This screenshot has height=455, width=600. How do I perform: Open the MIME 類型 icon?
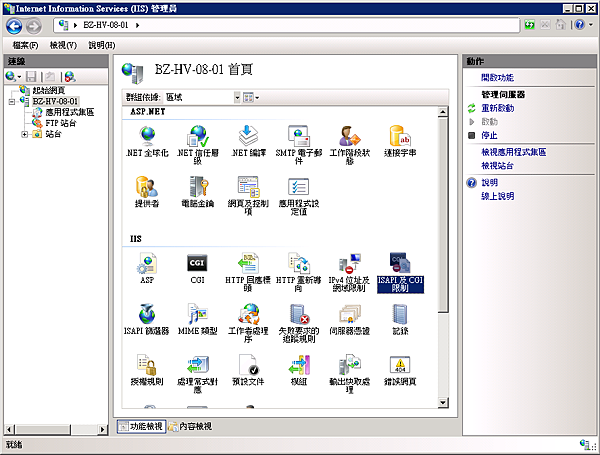197,319
